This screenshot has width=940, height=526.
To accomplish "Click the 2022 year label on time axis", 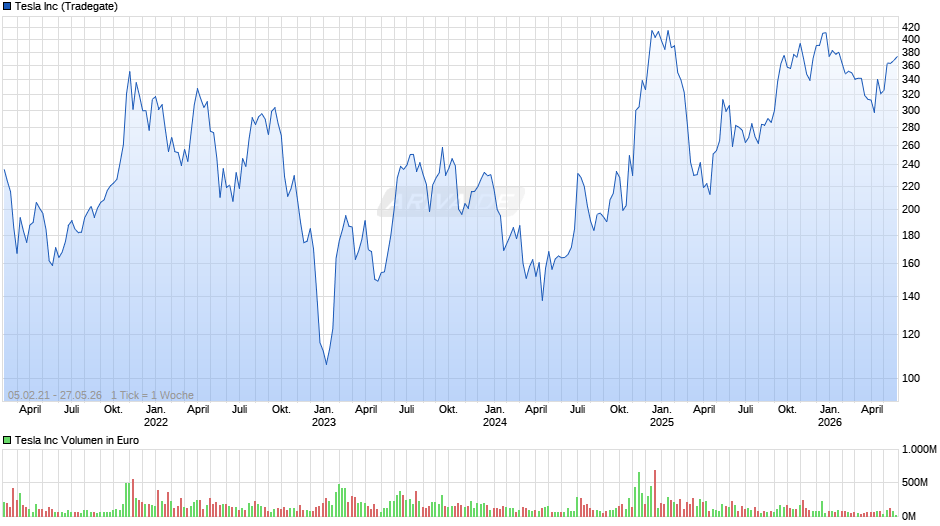I will (x=156, y=422).
